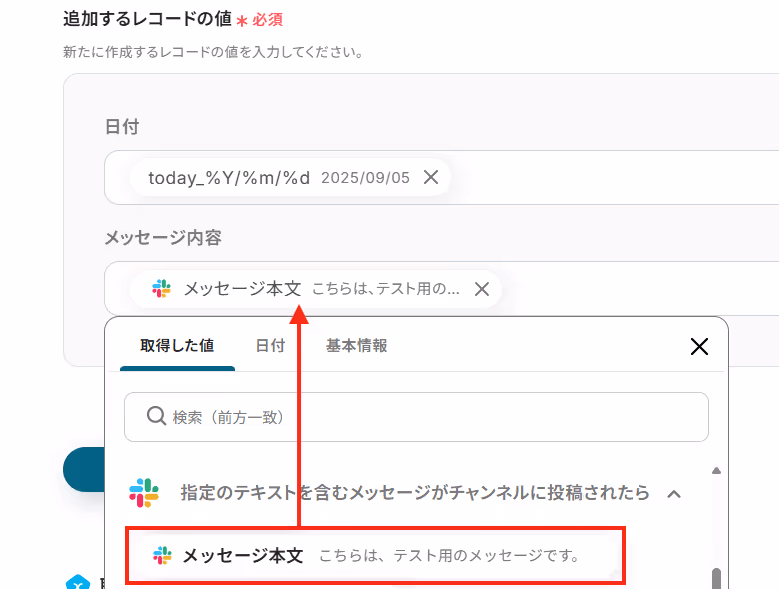
Task: Close the value picker popup
Action: (699, 346)
